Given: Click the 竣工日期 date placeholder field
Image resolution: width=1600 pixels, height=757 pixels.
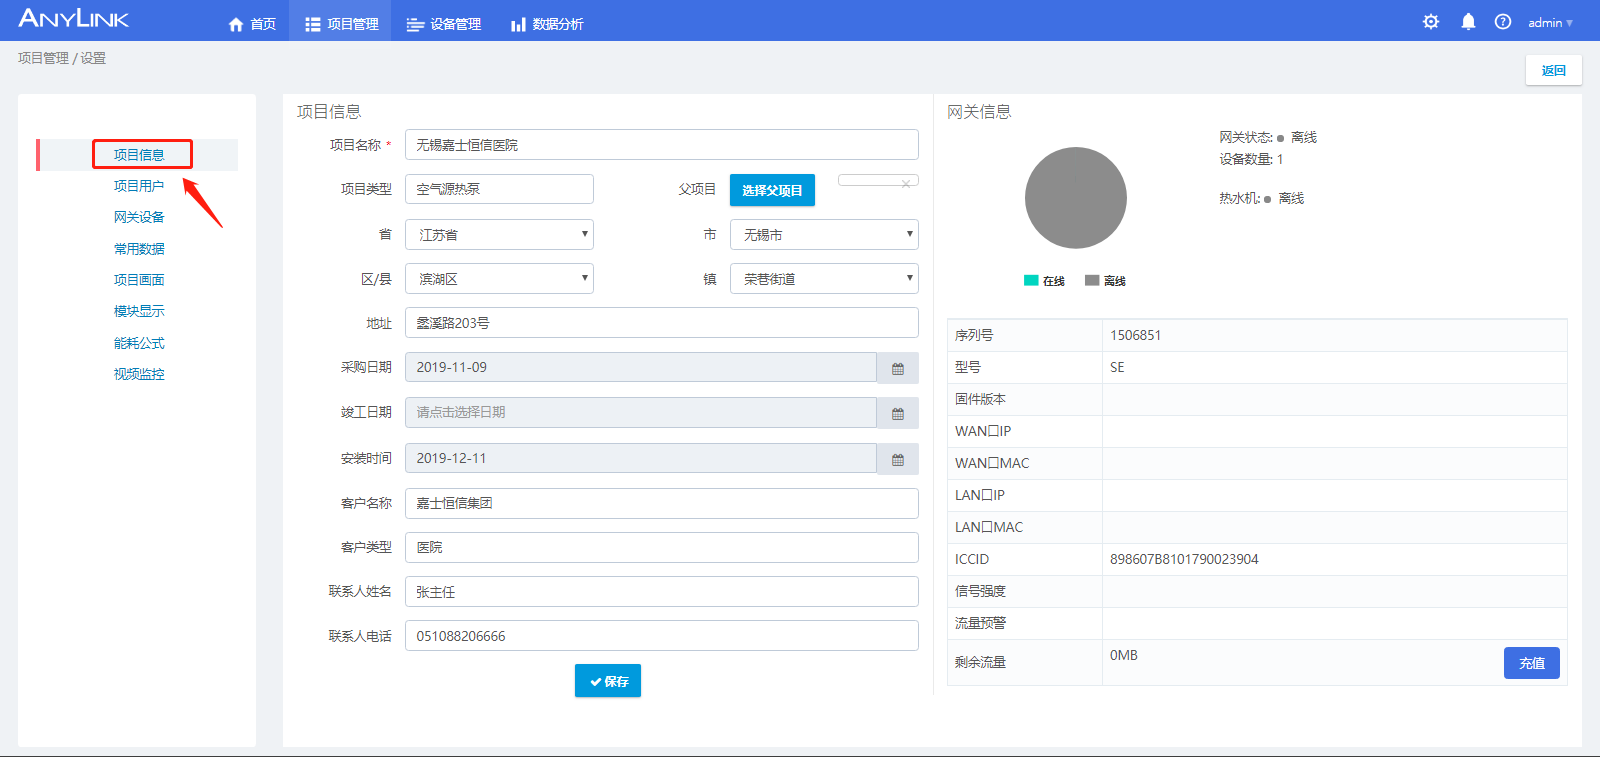Looking at the screenshot, I should (641, 412).
